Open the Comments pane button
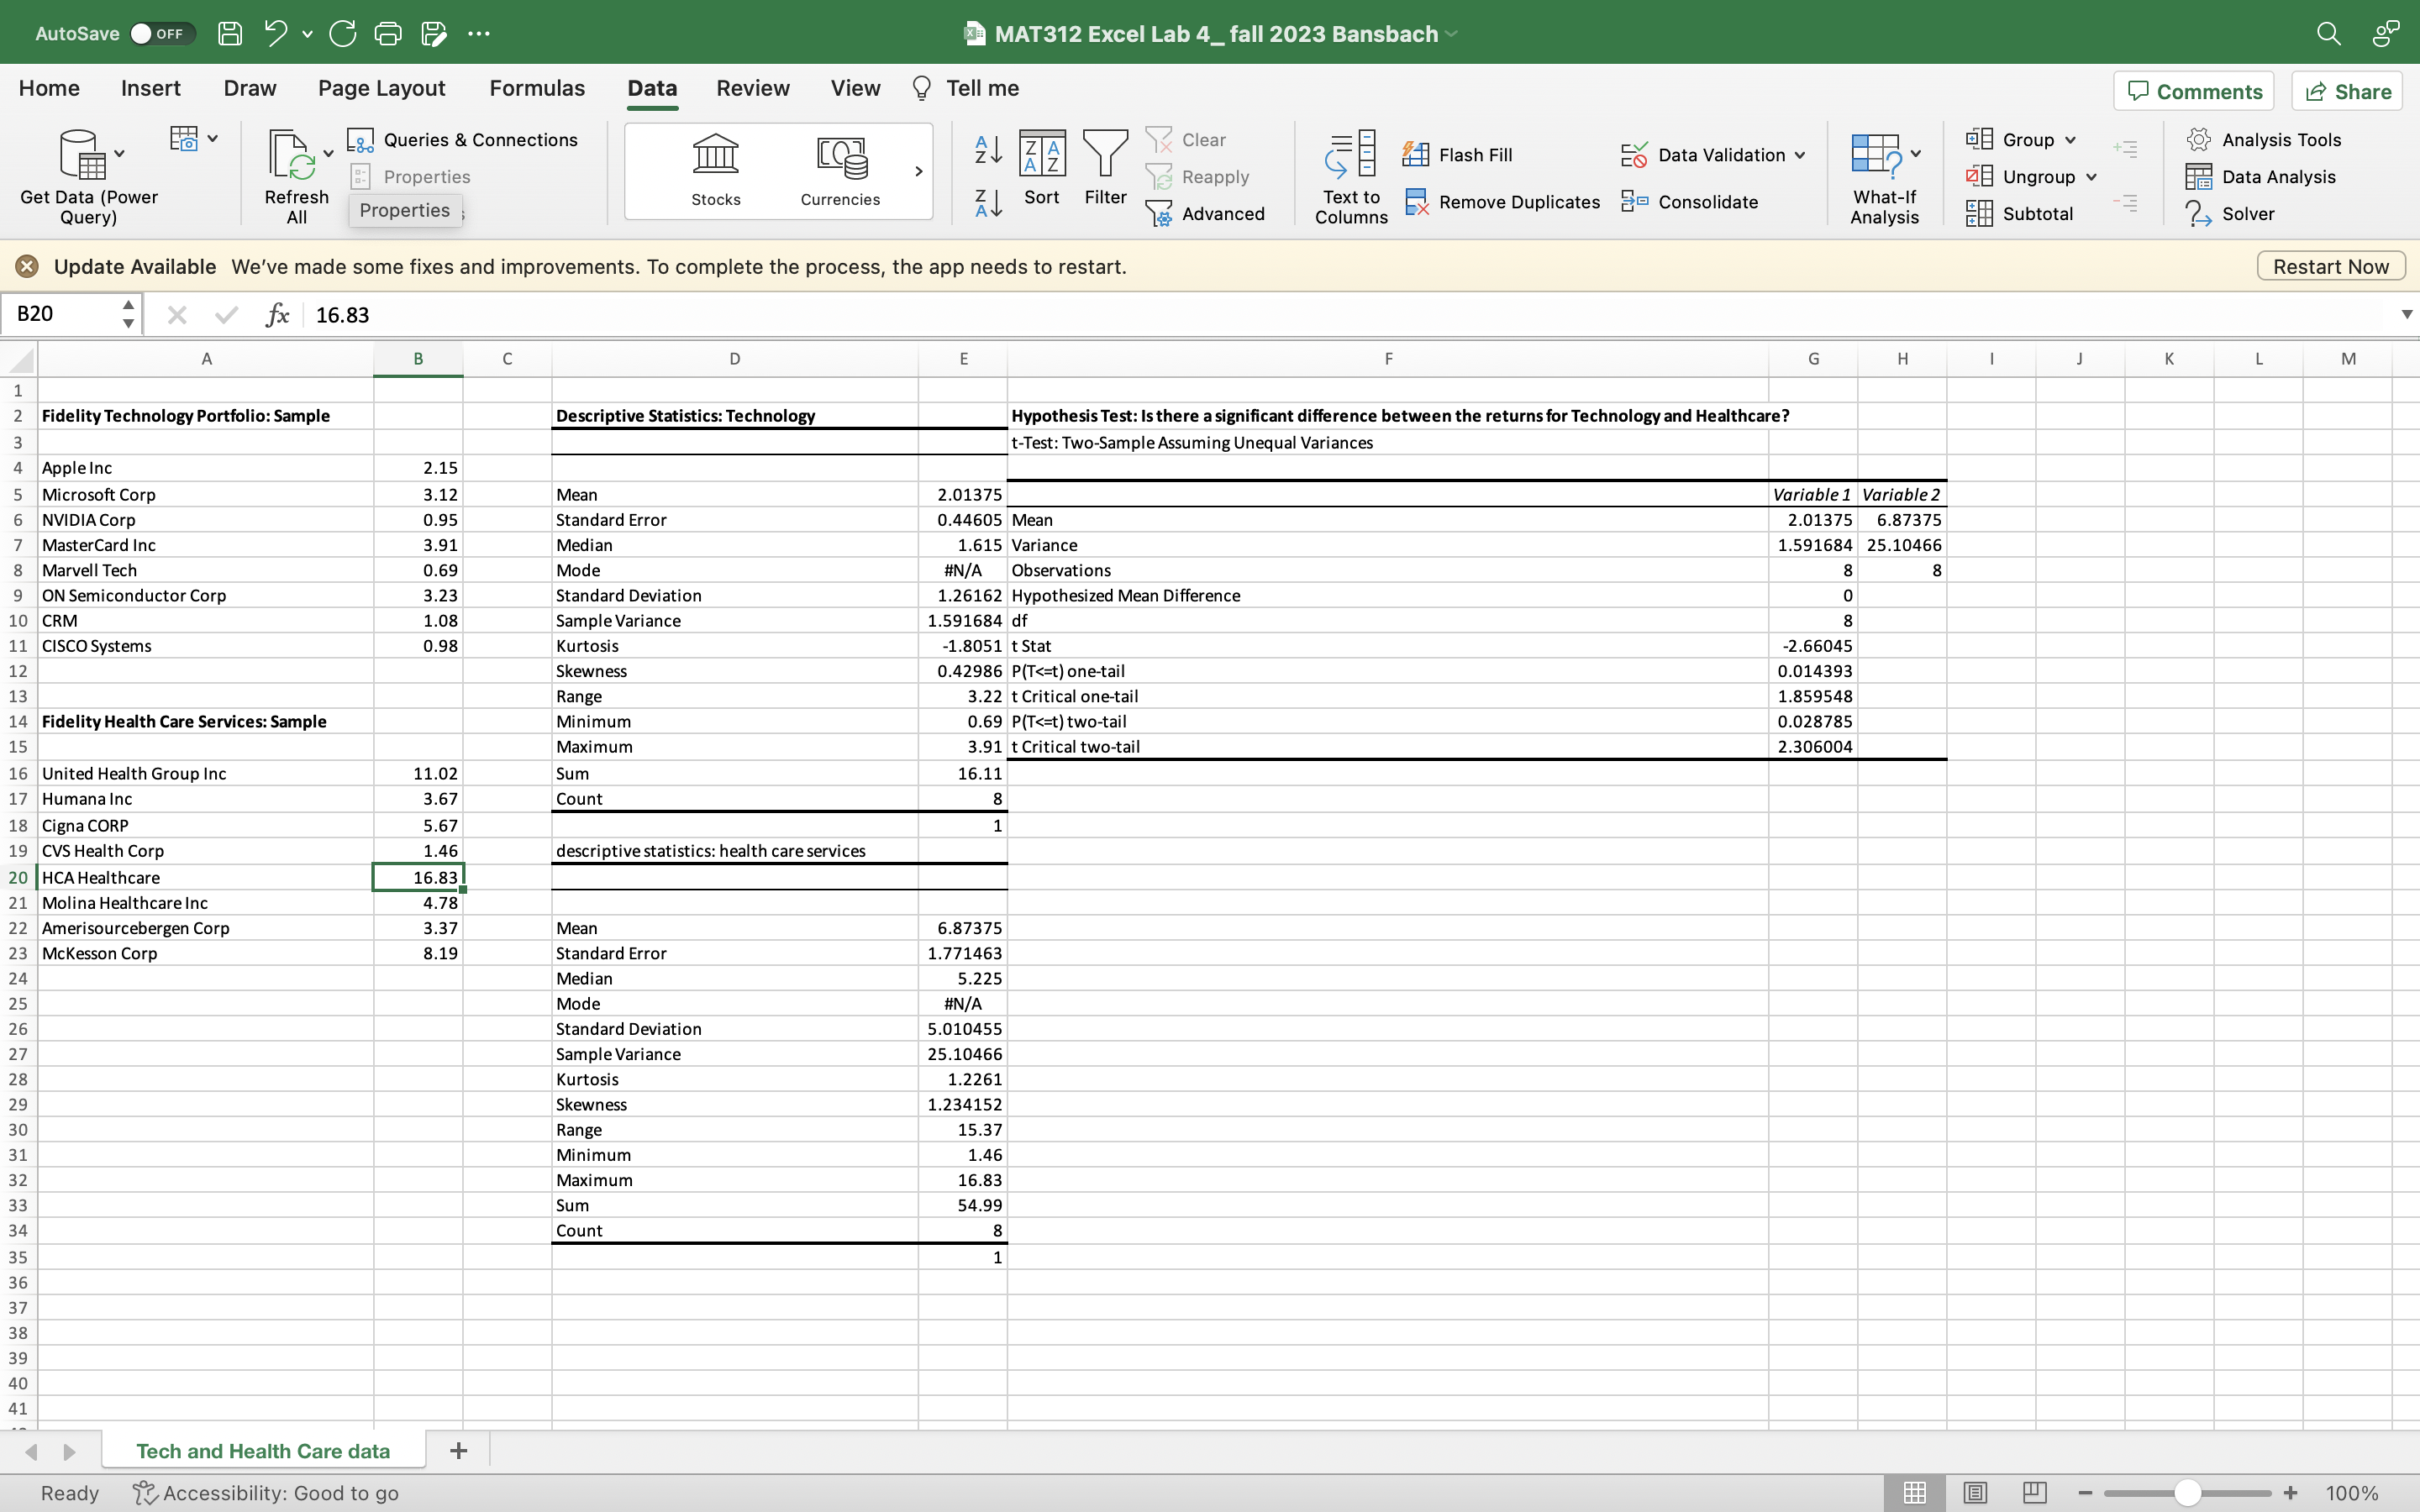The height and width of the screenshot is (1512, 2420). tap(2194, 91)
